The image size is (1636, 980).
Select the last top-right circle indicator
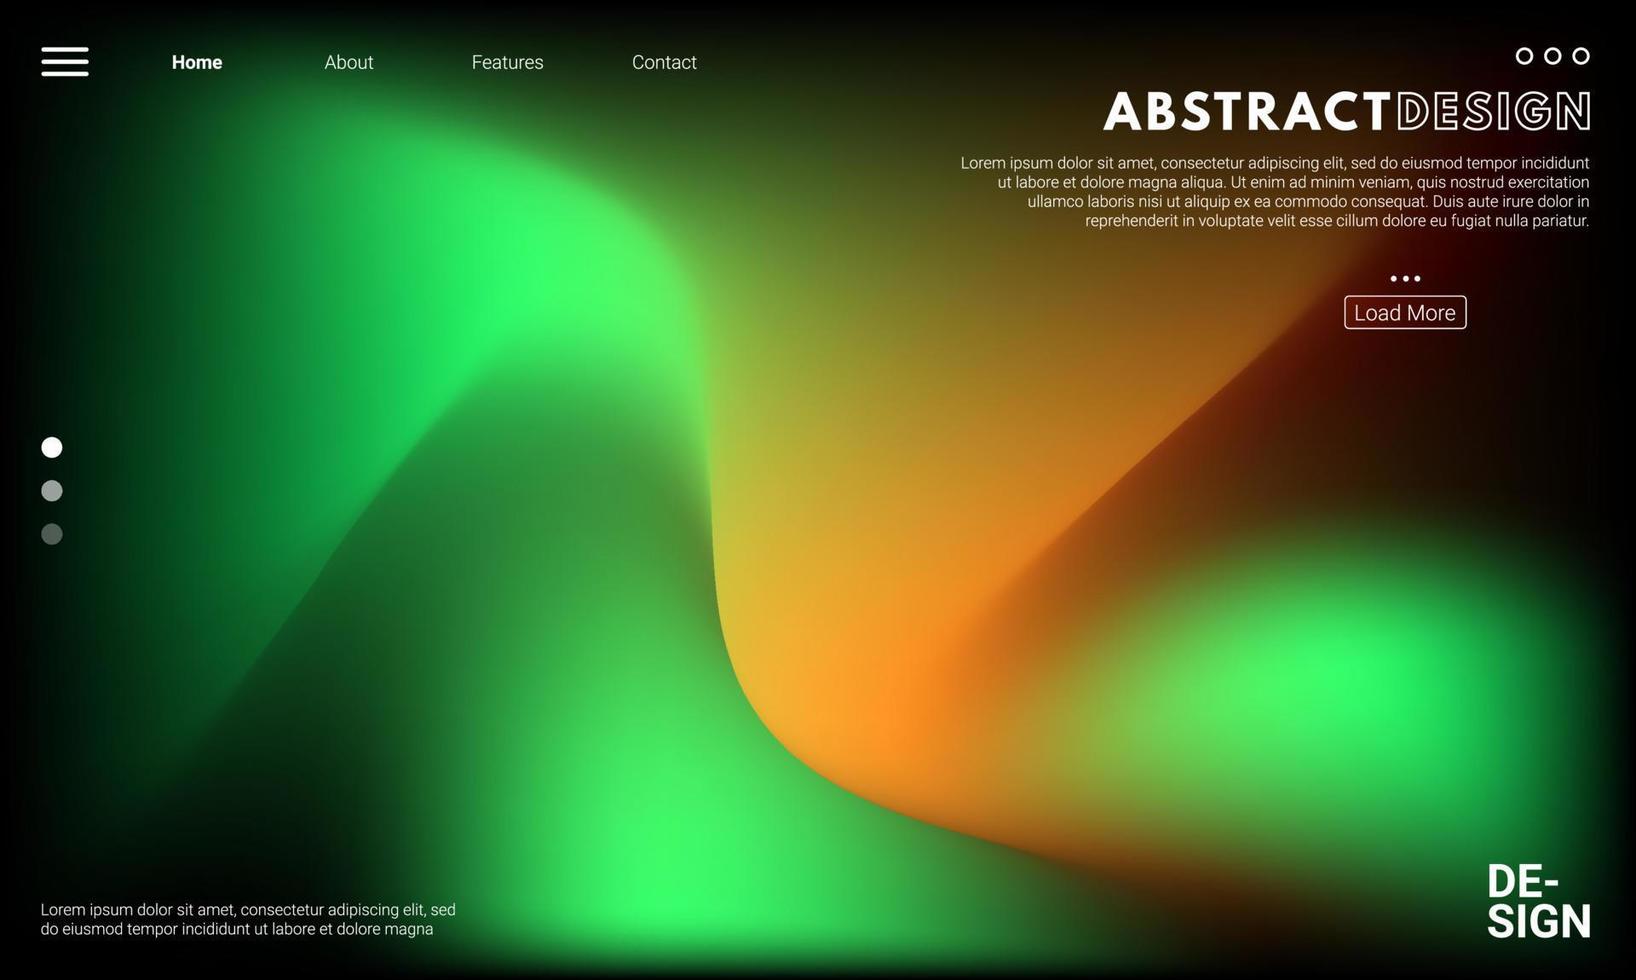tap(1581, 56)
